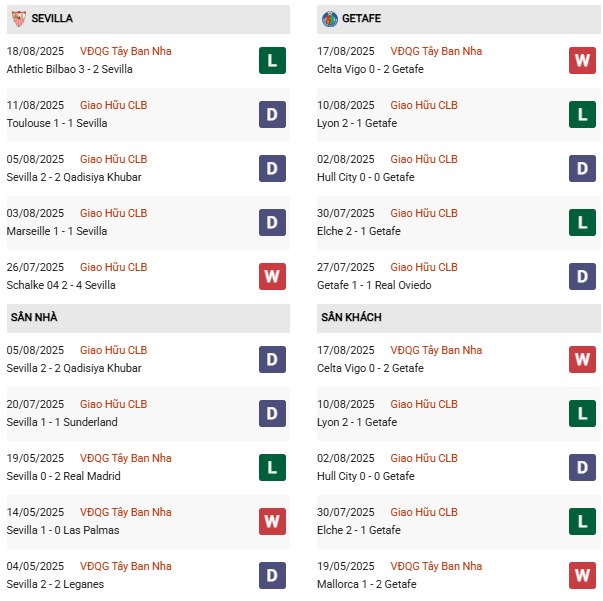
Task: Open the SEVILLA team header
Action: pos(148,19)
